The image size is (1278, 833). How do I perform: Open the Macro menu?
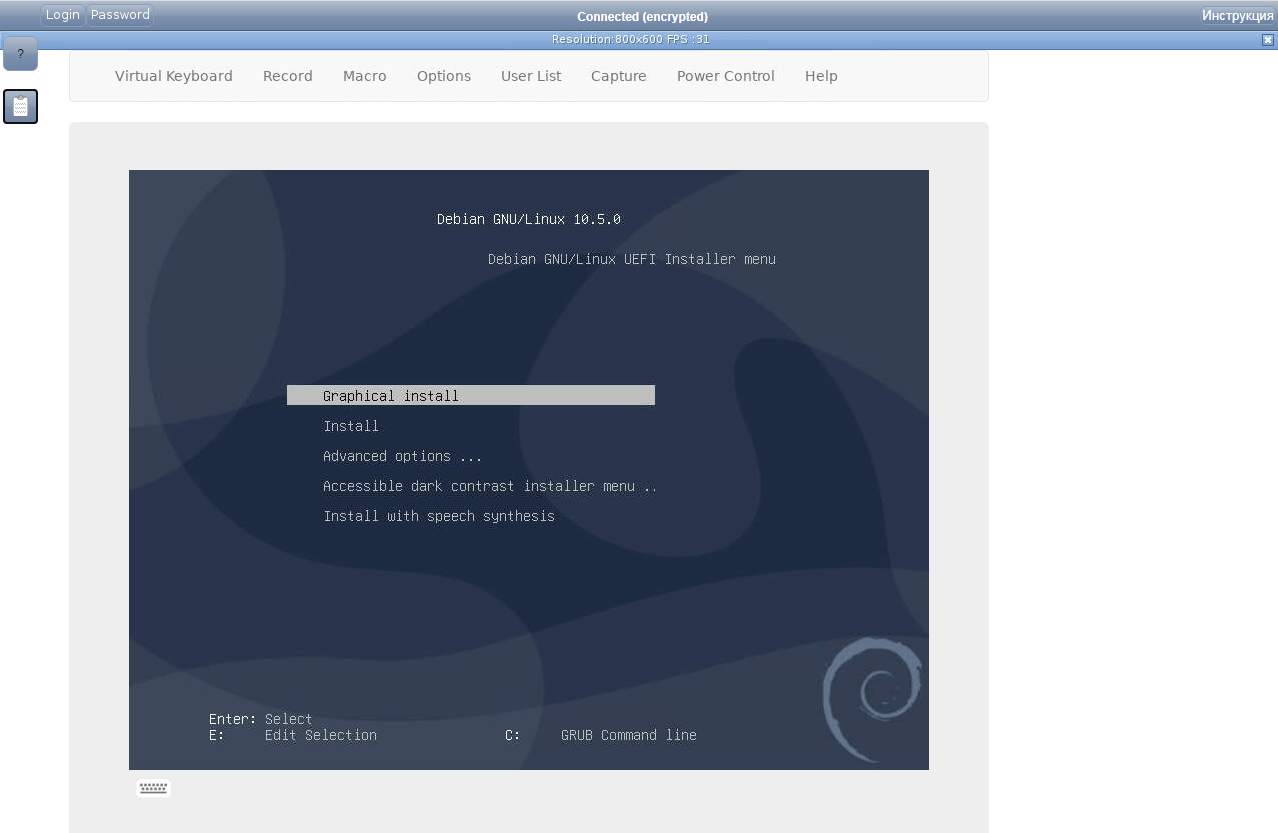[x=365, y=76]
